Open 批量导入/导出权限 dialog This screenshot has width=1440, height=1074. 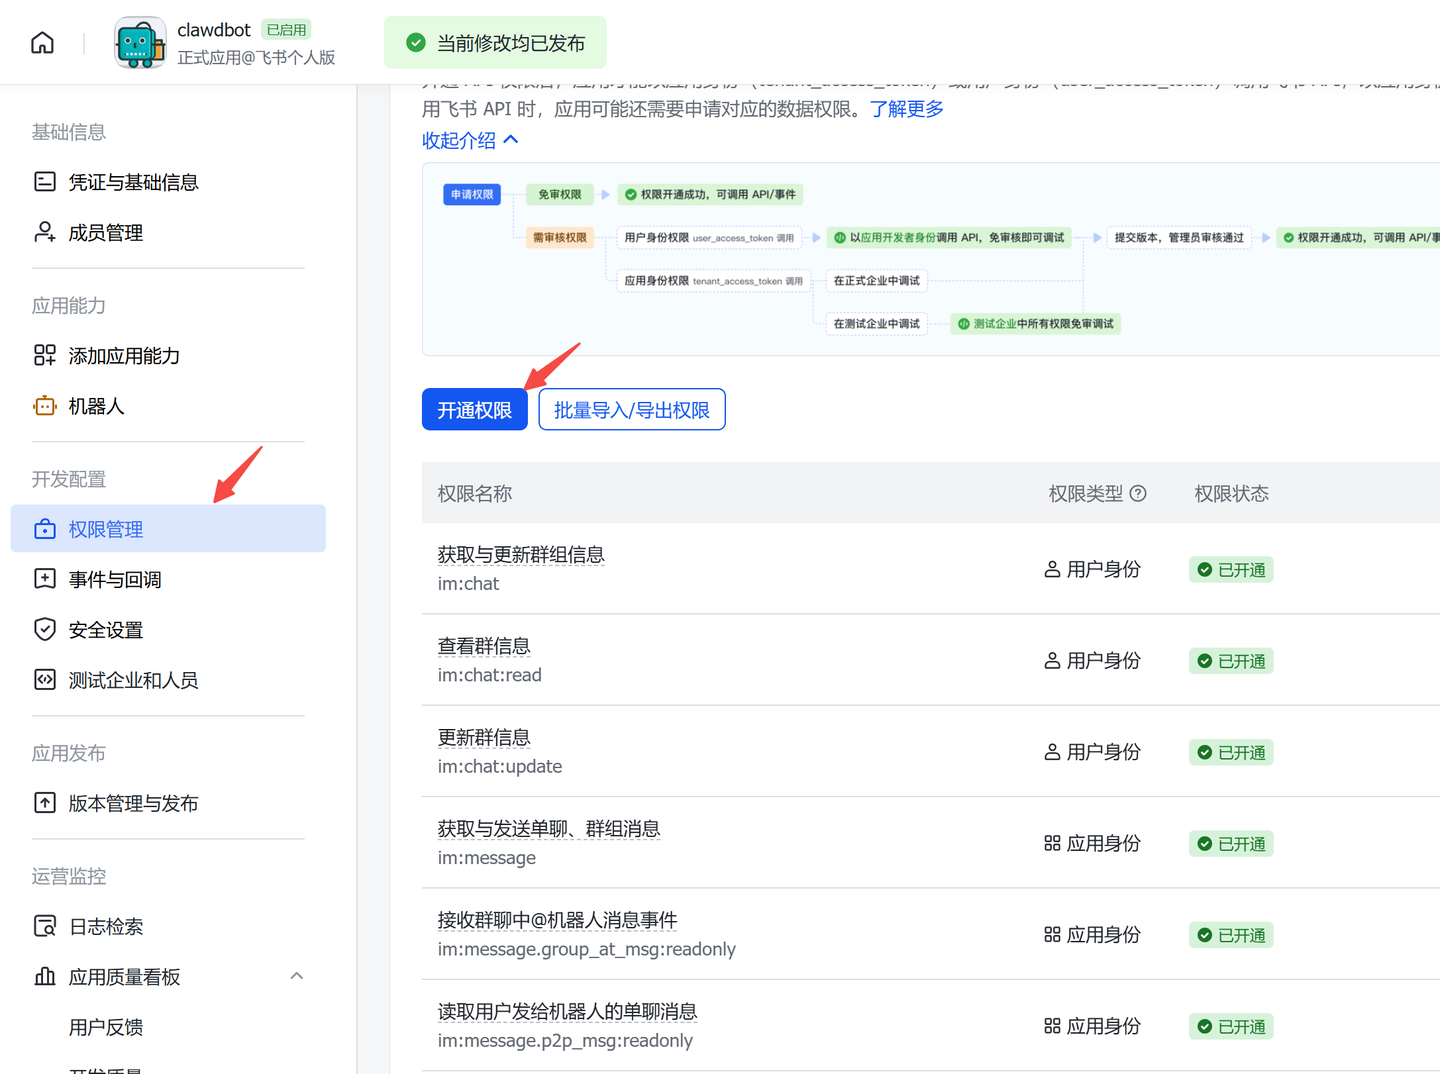[631, 409]
